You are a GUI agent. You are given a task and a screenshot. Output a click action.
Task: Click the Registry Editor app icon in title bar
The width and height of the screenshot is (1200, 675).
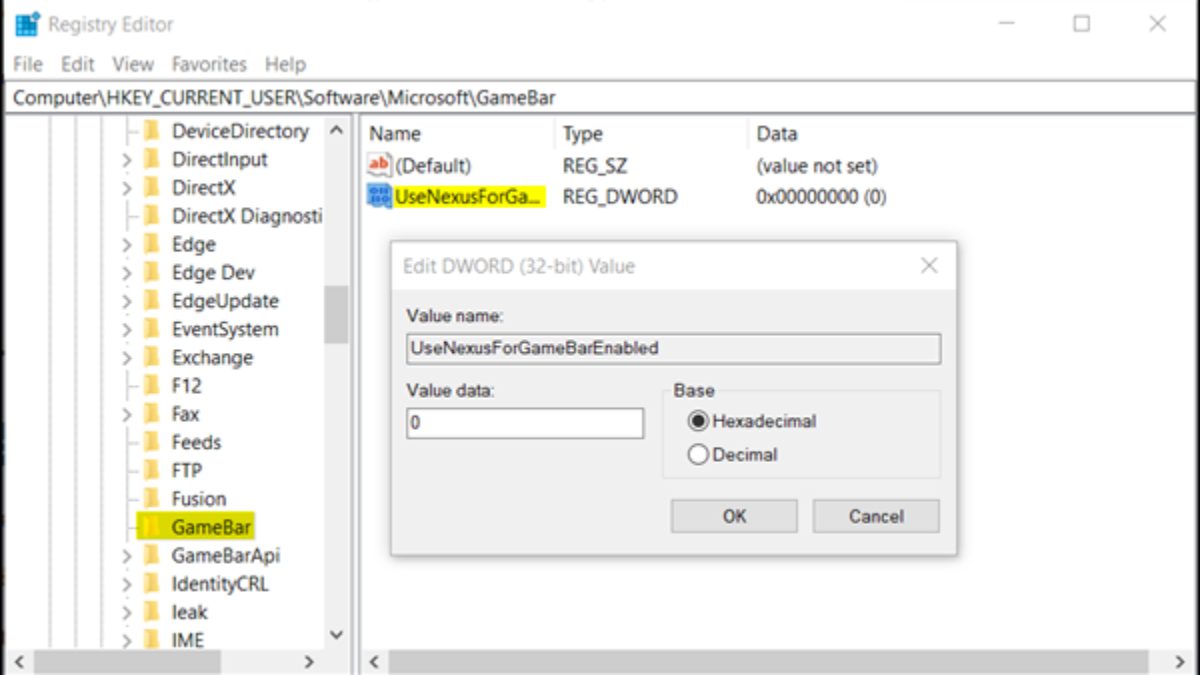[x=27, y=24]
